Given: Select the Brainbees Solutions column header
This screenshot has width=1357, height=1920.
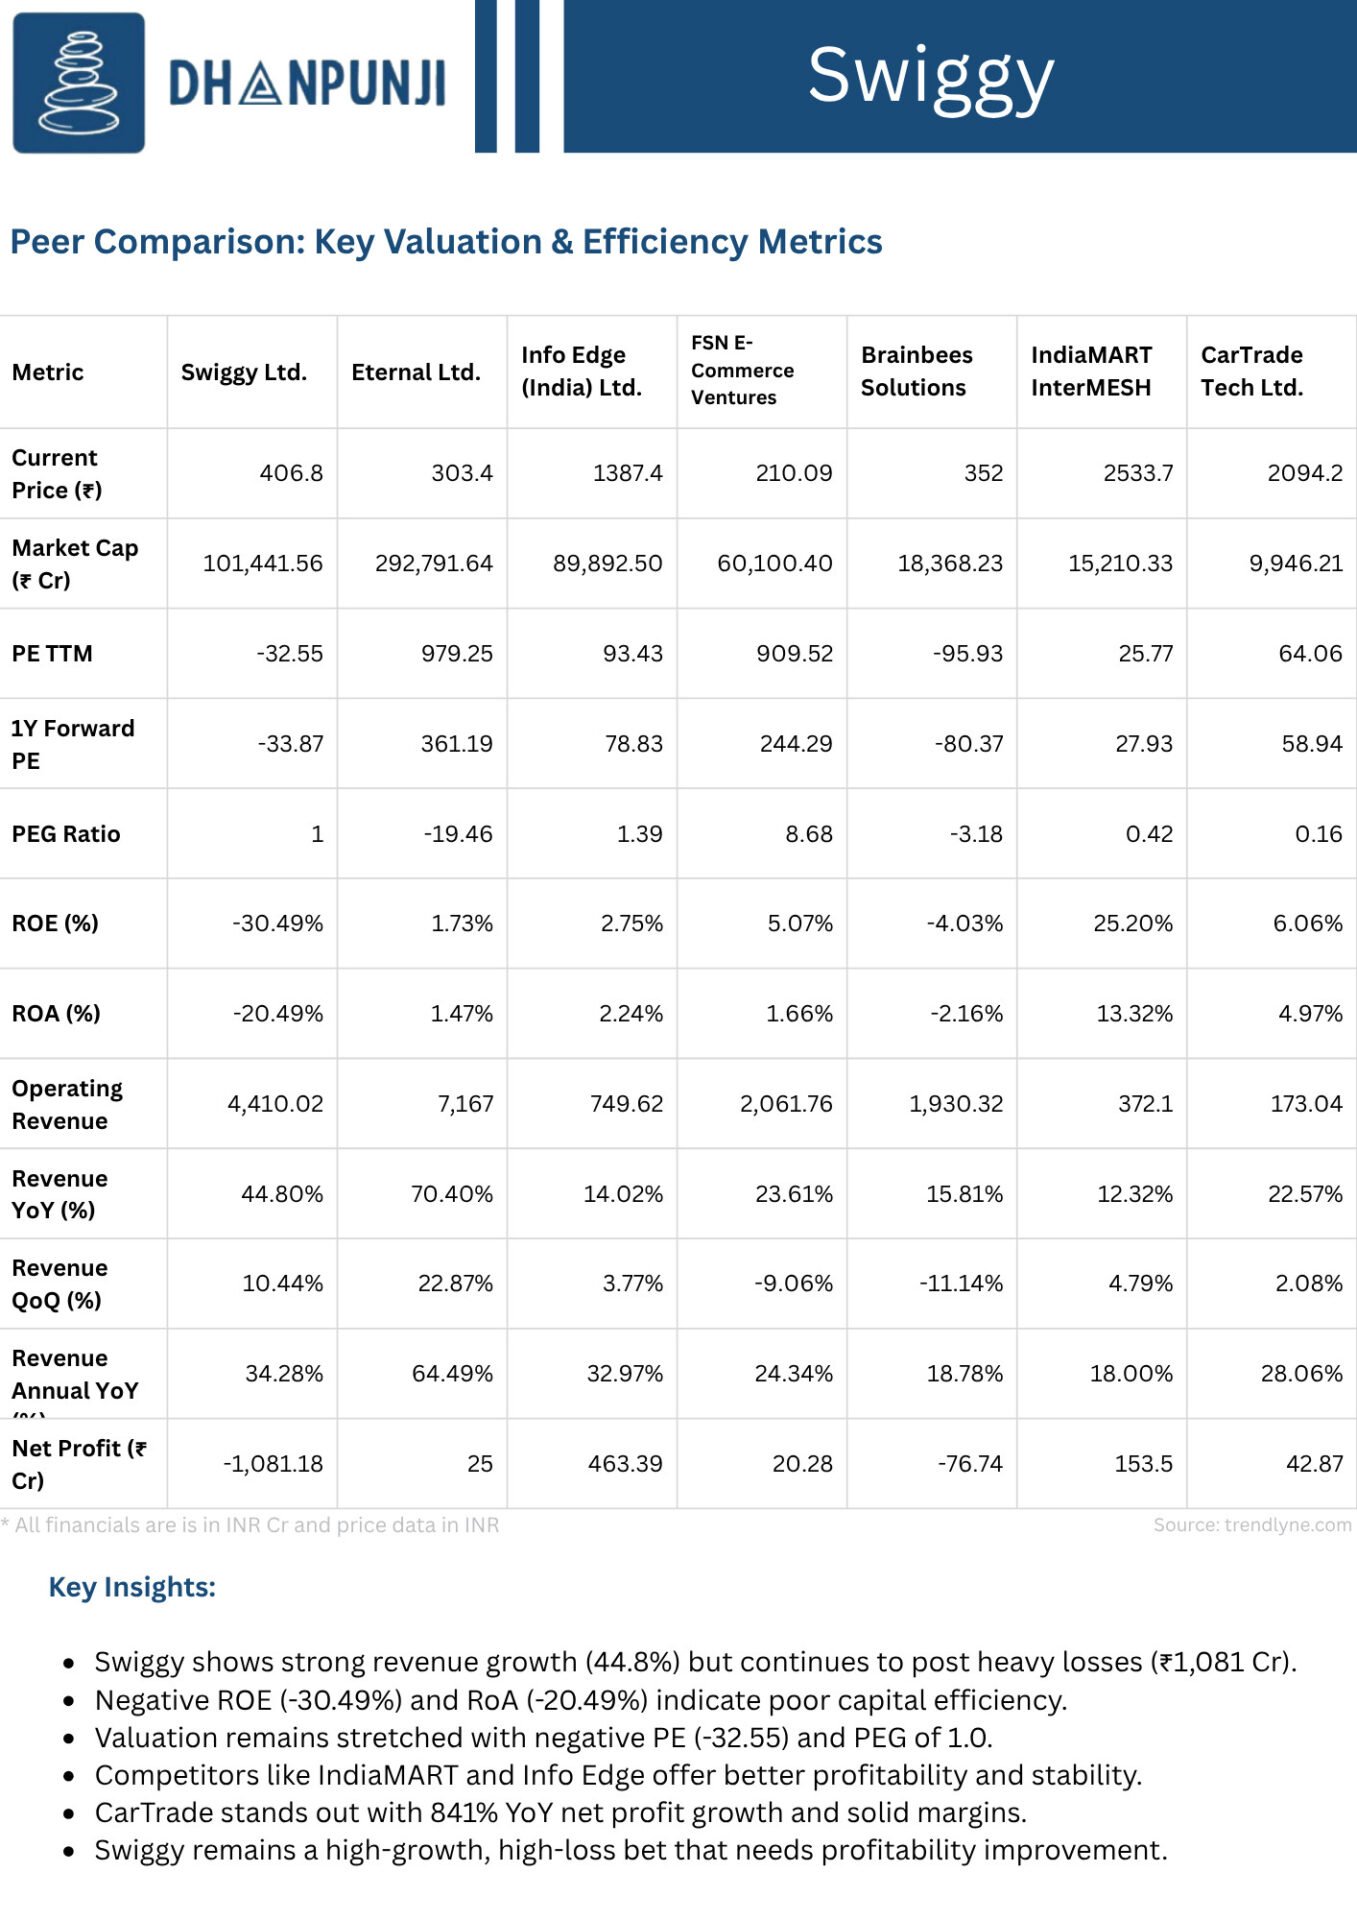Looking at the screenshot, I should (x=916, y=371).
